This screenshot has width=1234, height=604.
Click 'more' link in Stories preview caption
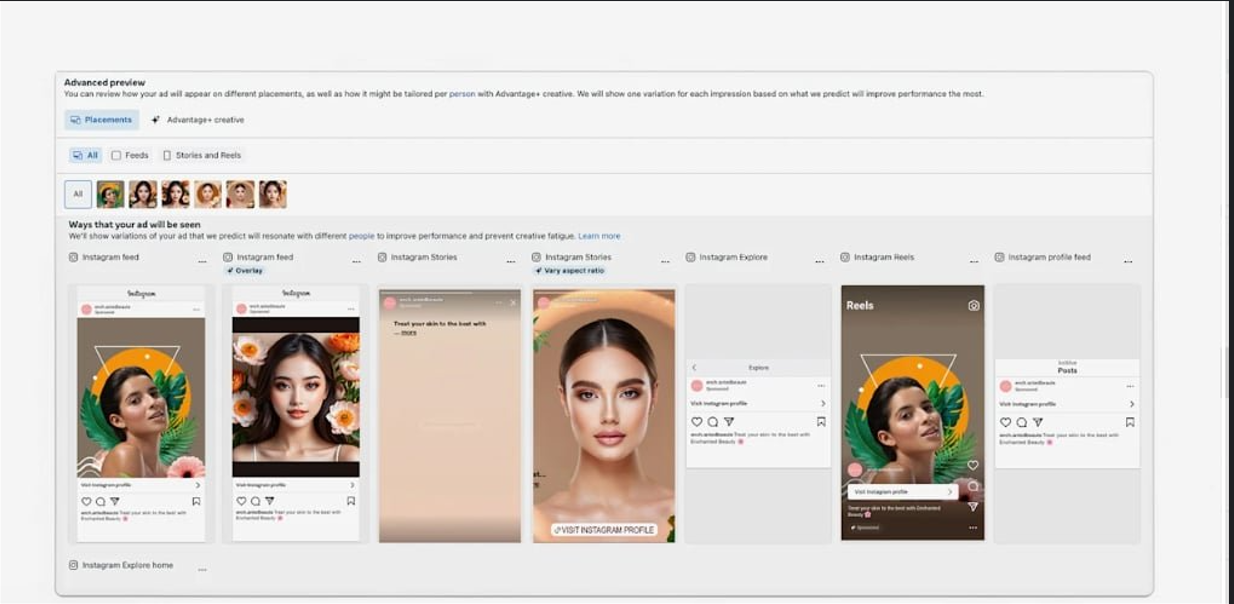click(408, 332)
